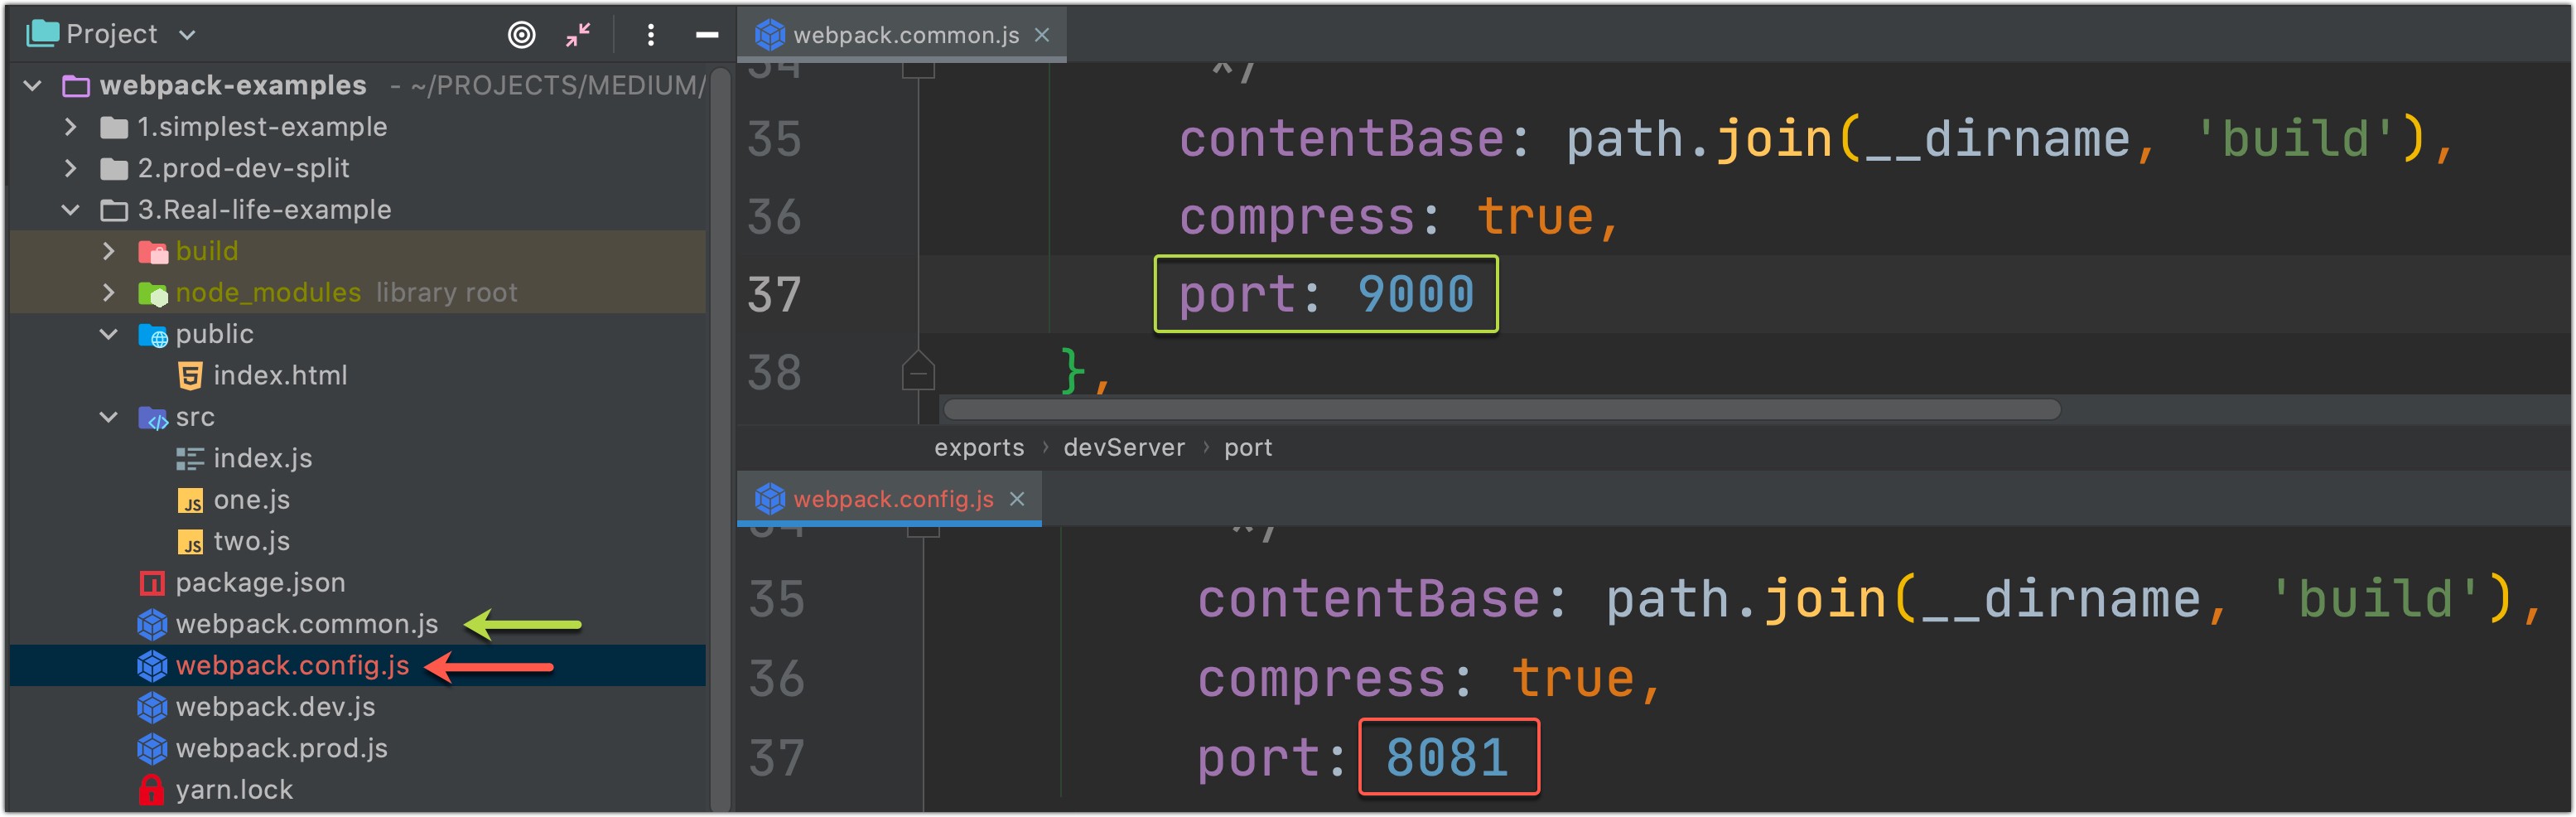Collapse the webpack-examples root folder
This screenshot has height=817, width=2576.
tap(33, 86)
